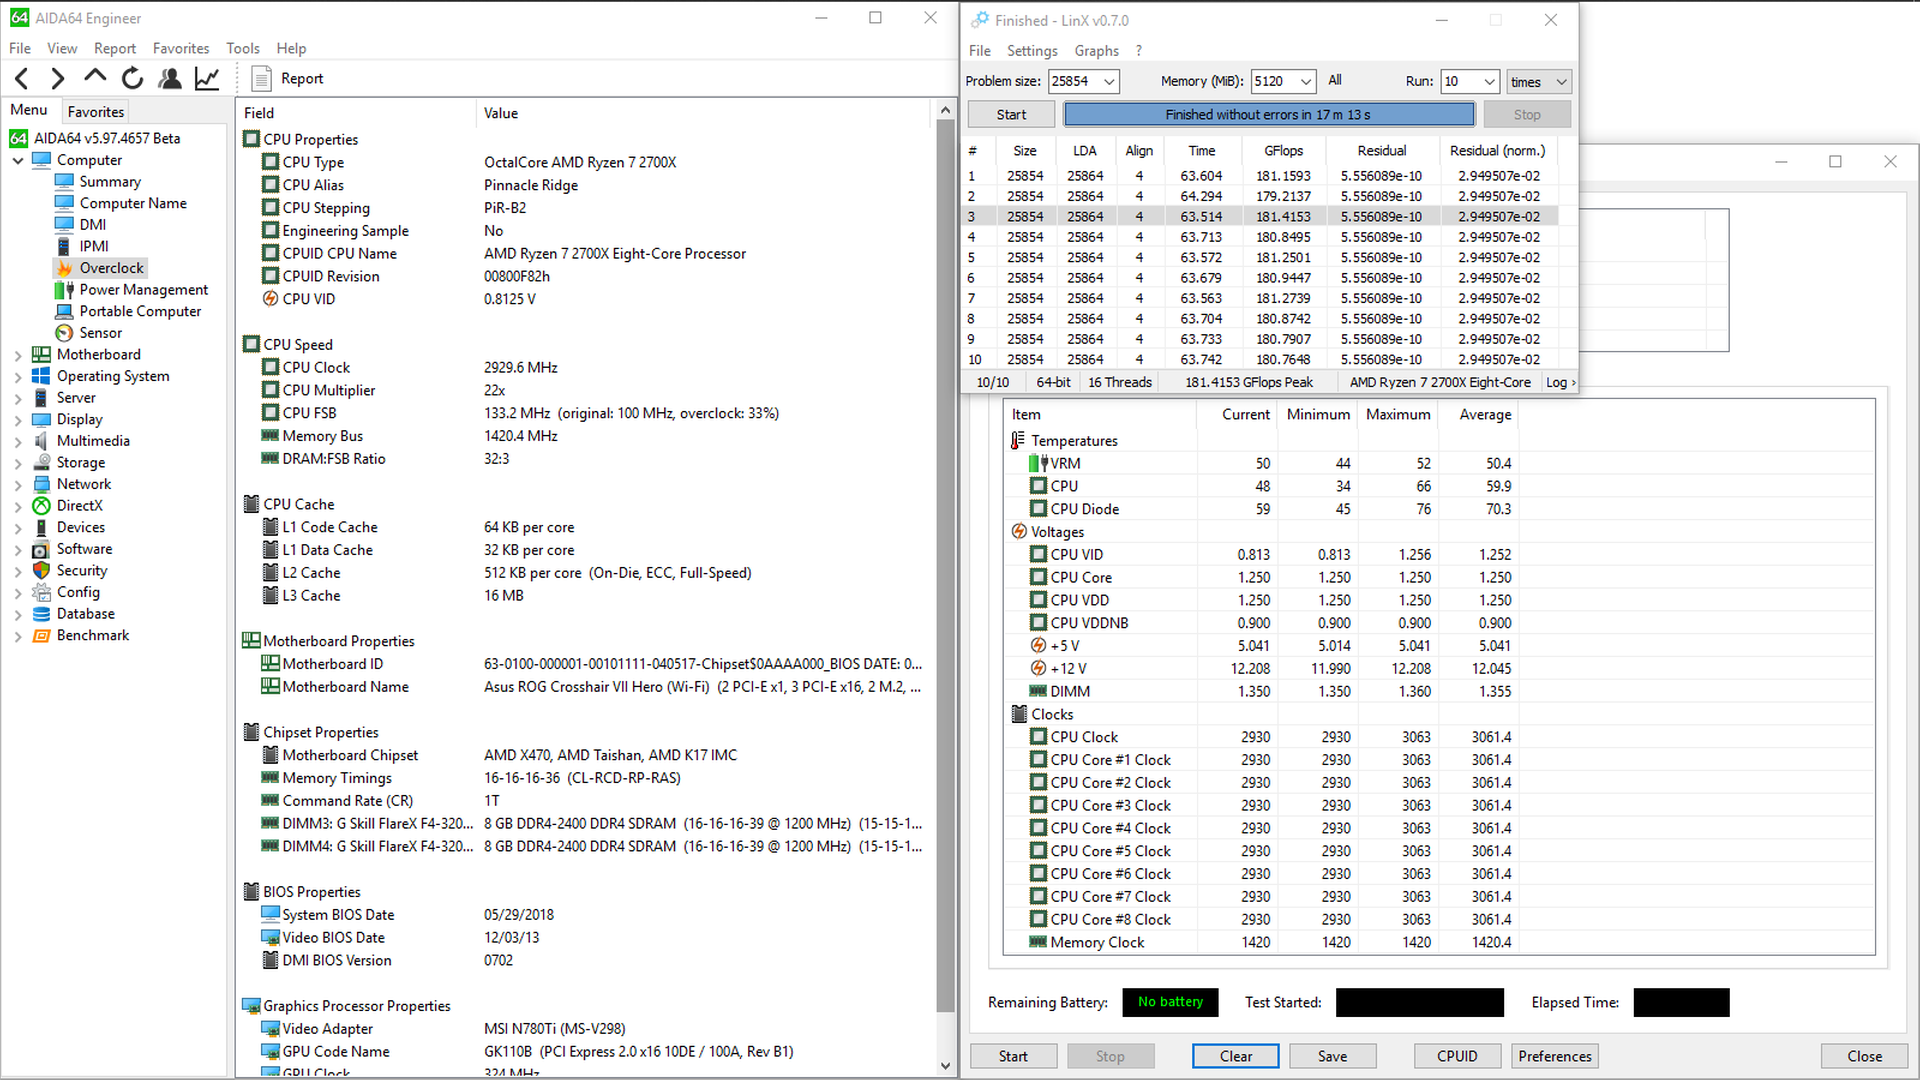Select the IPMI tree entry
The image size is (1920, 1080).
pyautogui.click(x=94, y=246)
